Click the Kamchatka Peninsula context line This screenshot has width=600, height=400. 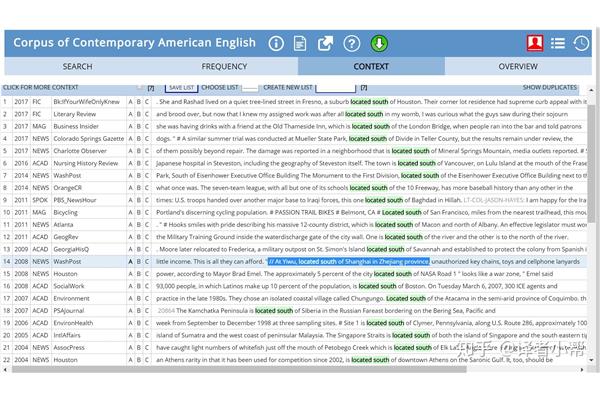pos(326,310)
